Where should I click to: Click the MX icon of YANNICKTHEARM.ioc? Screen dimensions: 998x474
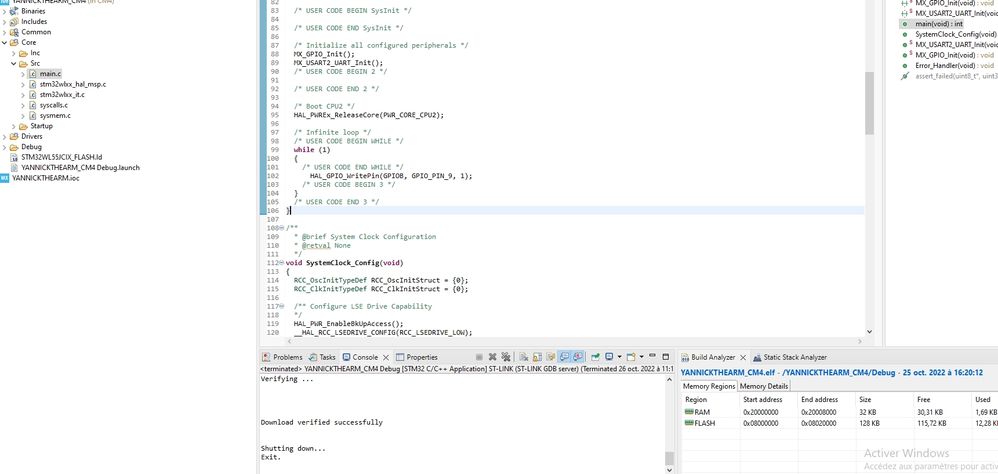[x=5, y=178]
